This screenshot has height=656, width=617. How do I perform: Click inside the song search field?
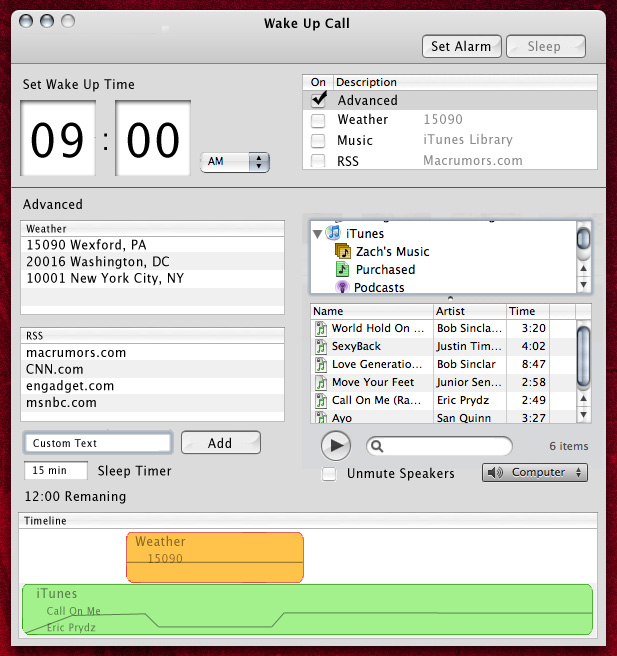439,446
